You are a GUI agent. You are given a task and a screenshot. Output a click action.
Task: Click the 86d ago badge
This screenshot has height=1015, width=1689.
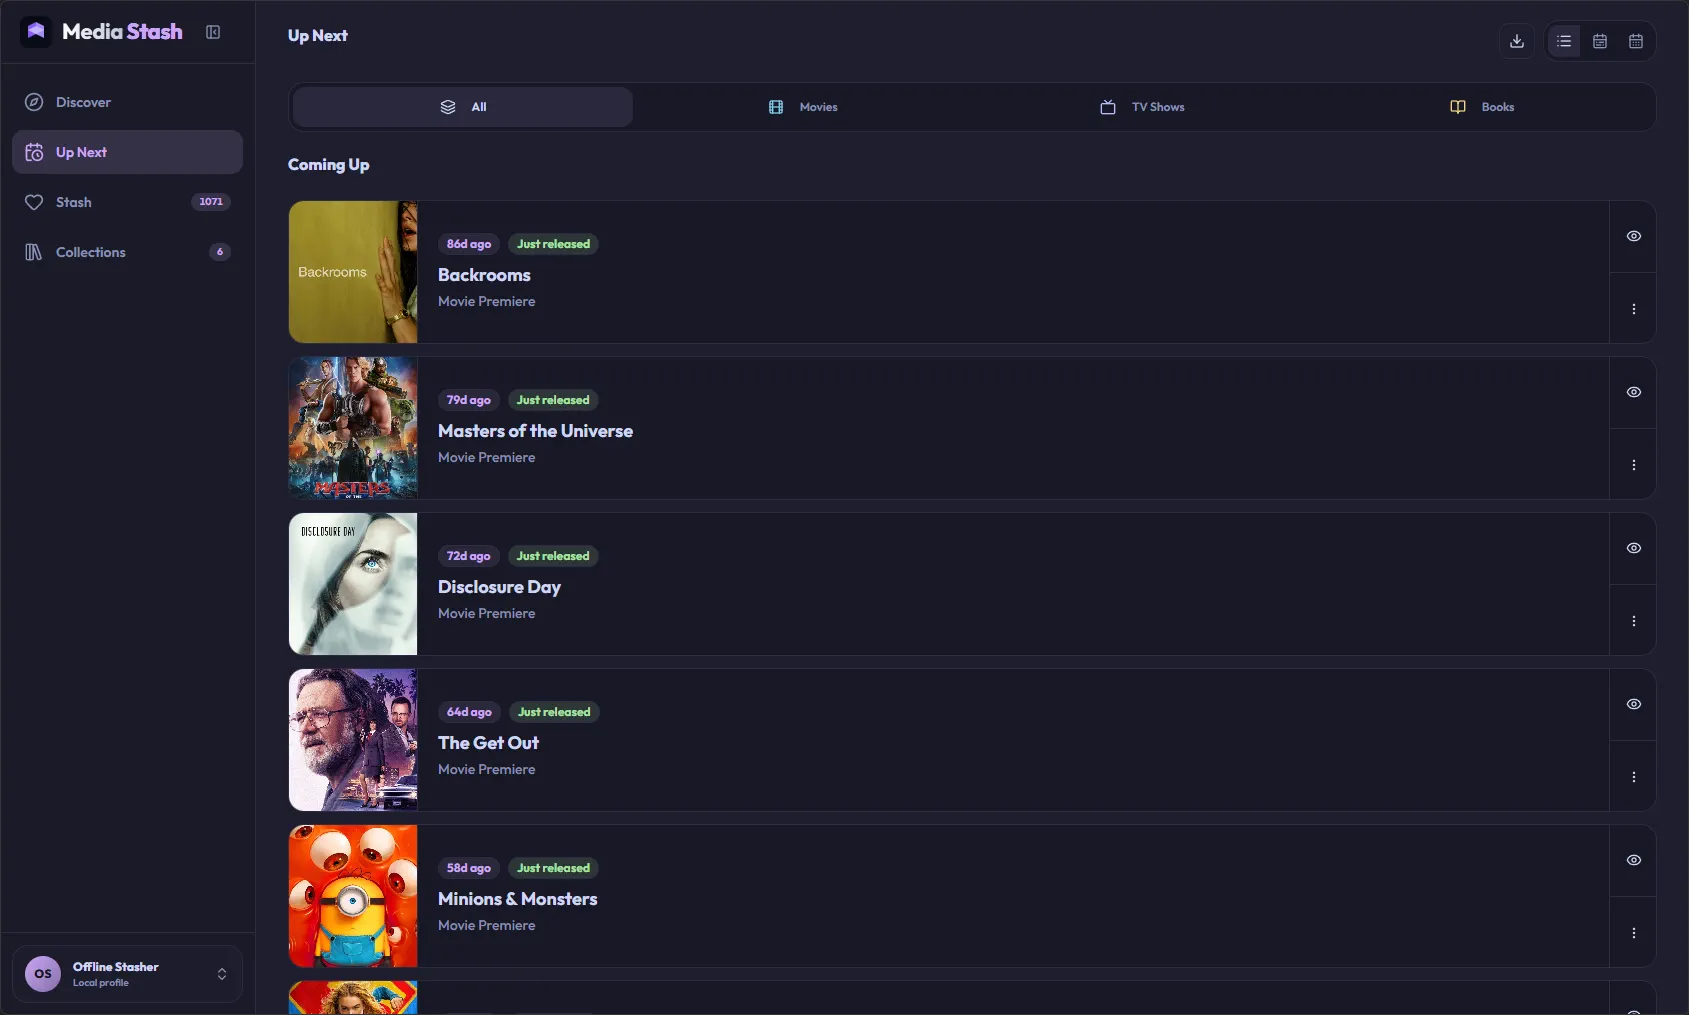[x=469, y=244]
